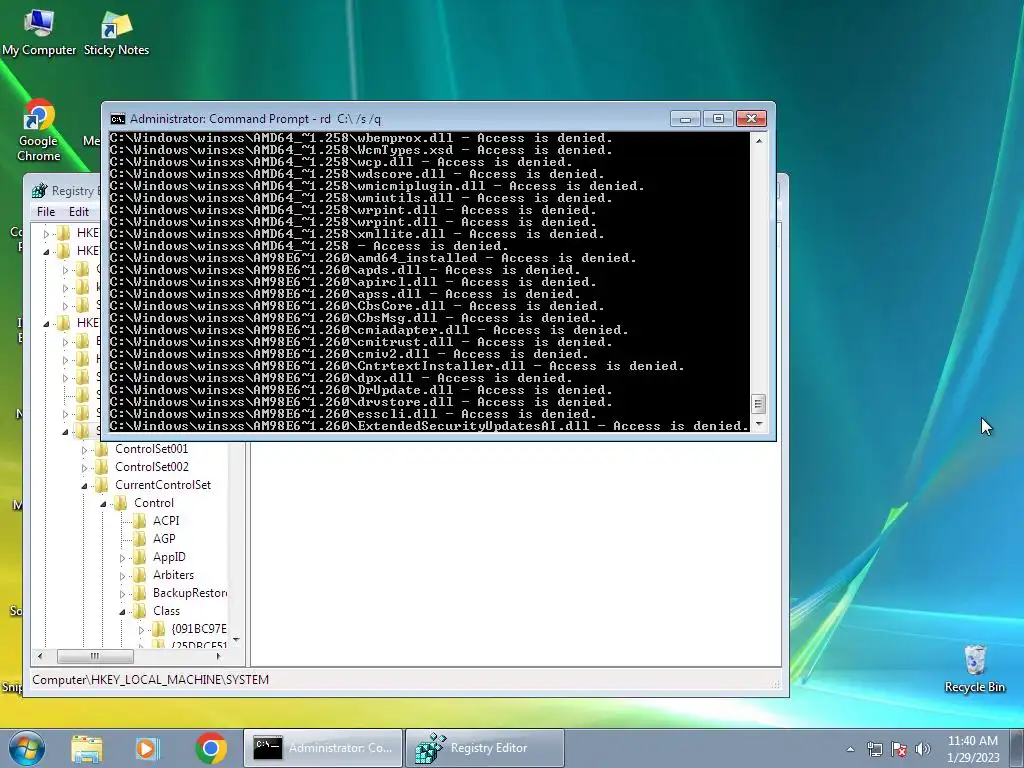This screenshot has height=768, width=1024.
Task: Open Chrome from the taskbar
Action: [210, 748]
